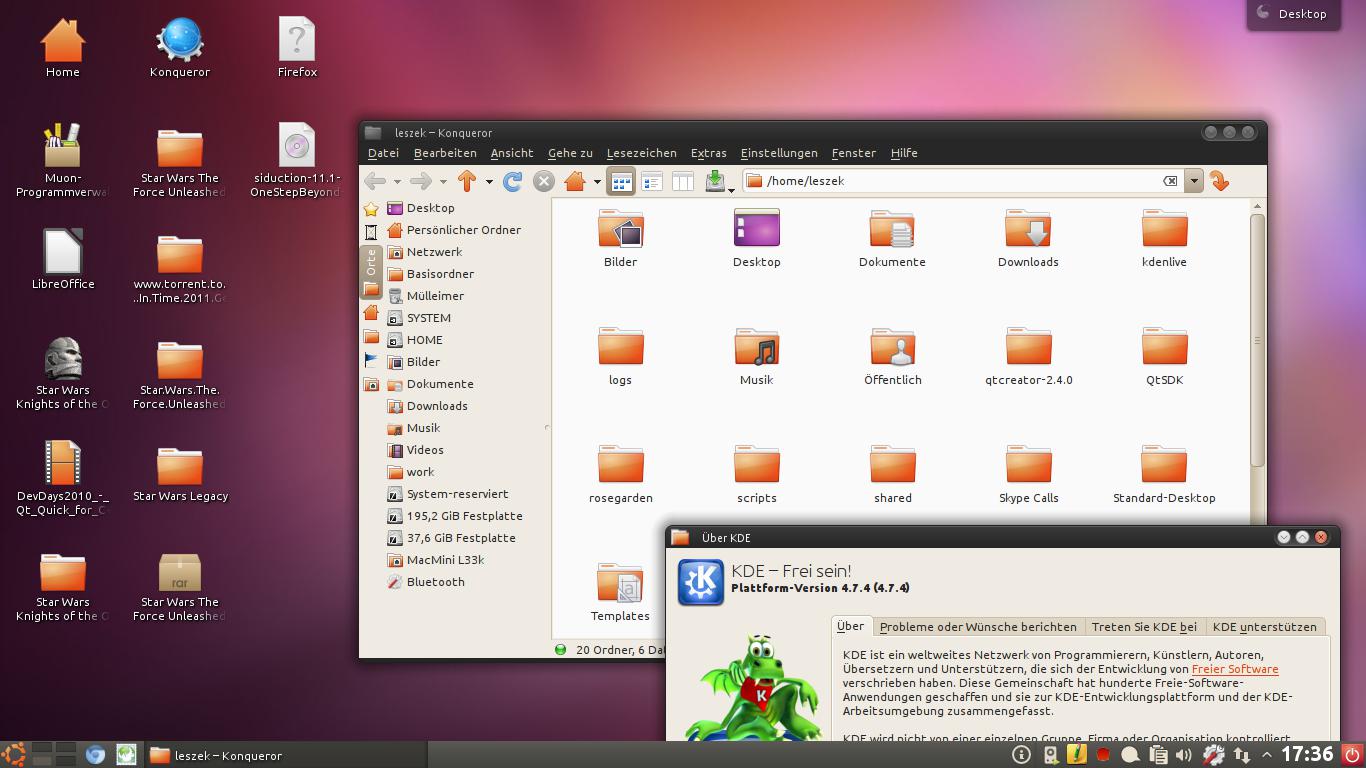Viewport: 1366px width, 768px height.
Task: Open back history dropdown arrow
Action: 397,182
